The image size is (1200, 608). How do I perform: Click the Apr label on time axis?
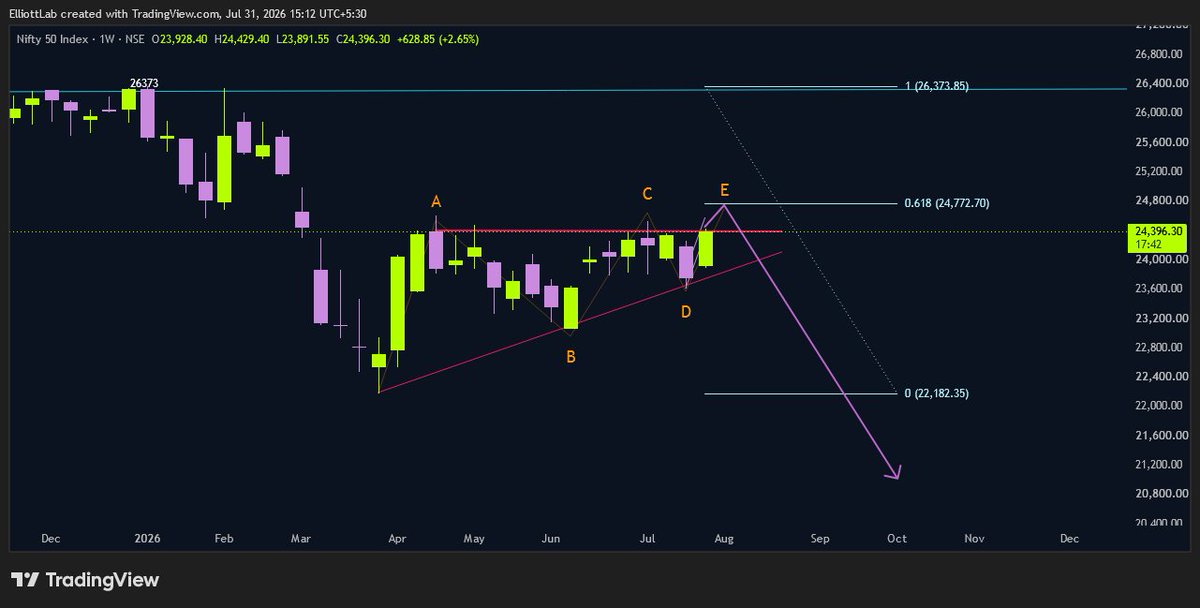397,538
